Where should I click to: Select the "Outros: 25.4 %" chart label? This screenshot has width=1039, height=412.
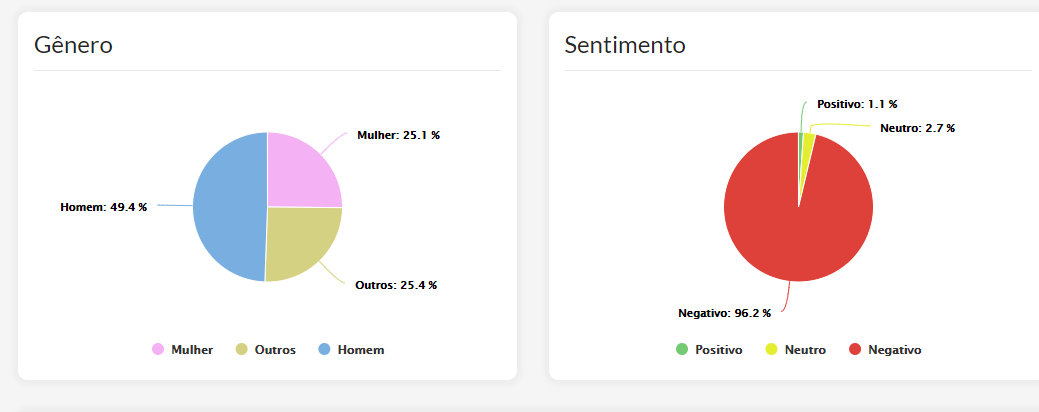click(396, 285)
